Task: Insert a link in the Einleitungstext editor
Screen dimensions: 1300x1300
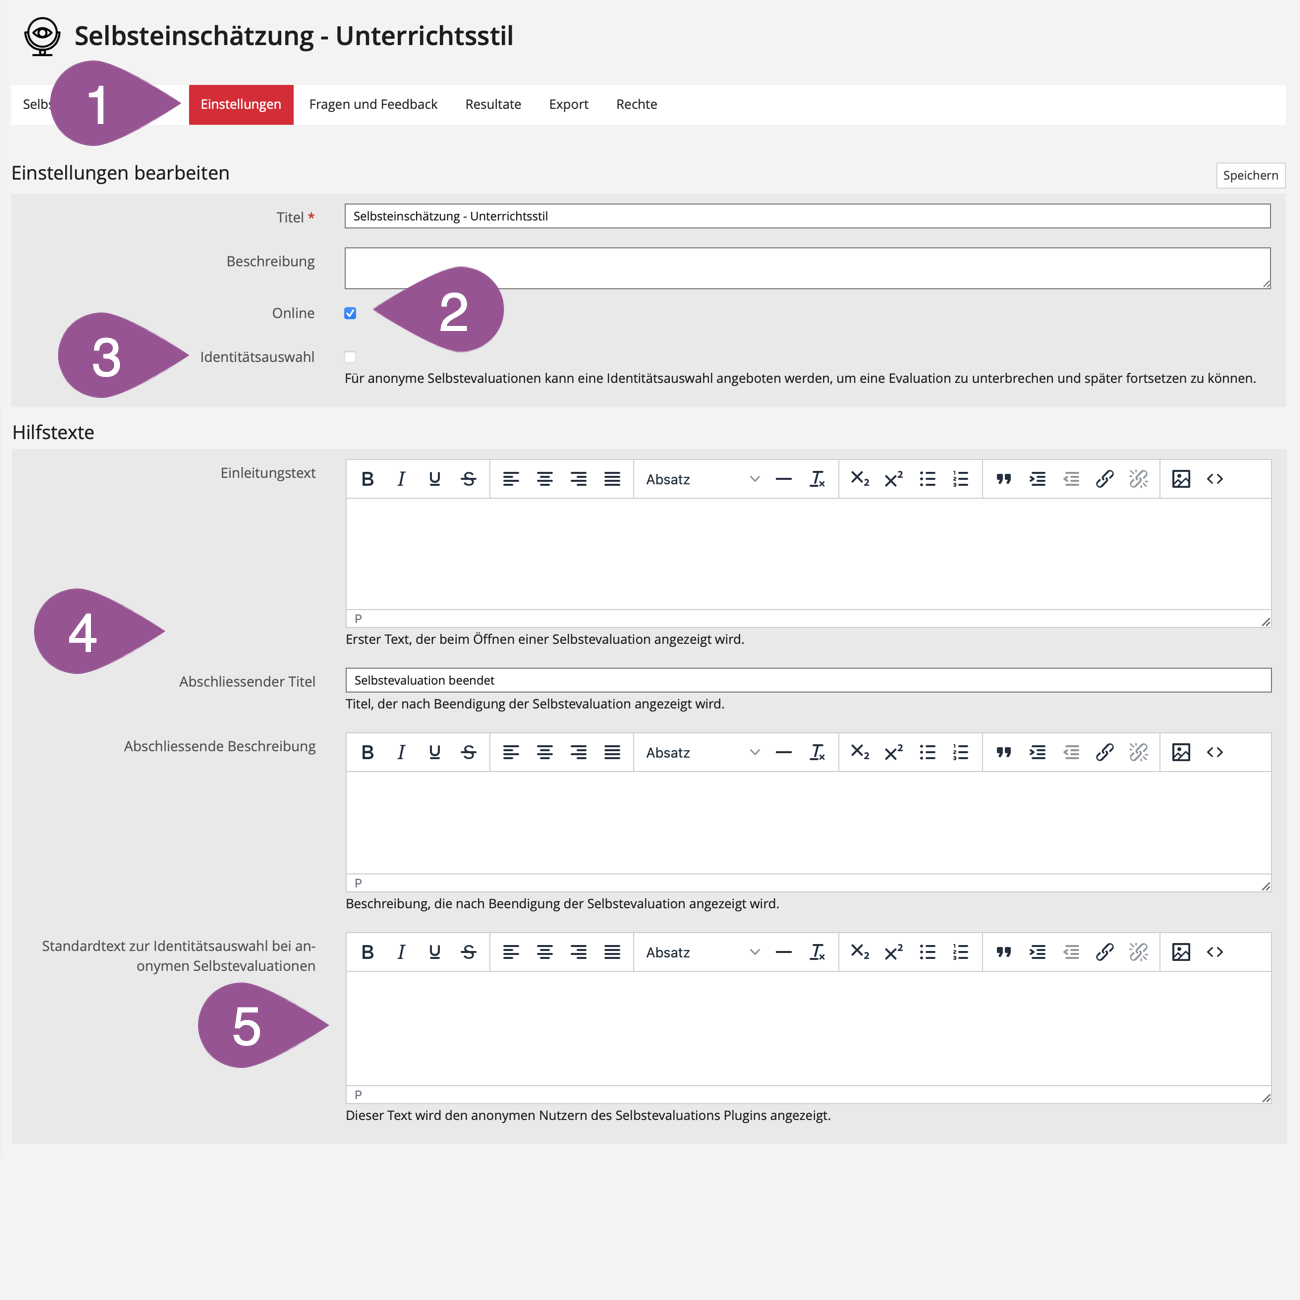Action: (x=1104, y=479)
